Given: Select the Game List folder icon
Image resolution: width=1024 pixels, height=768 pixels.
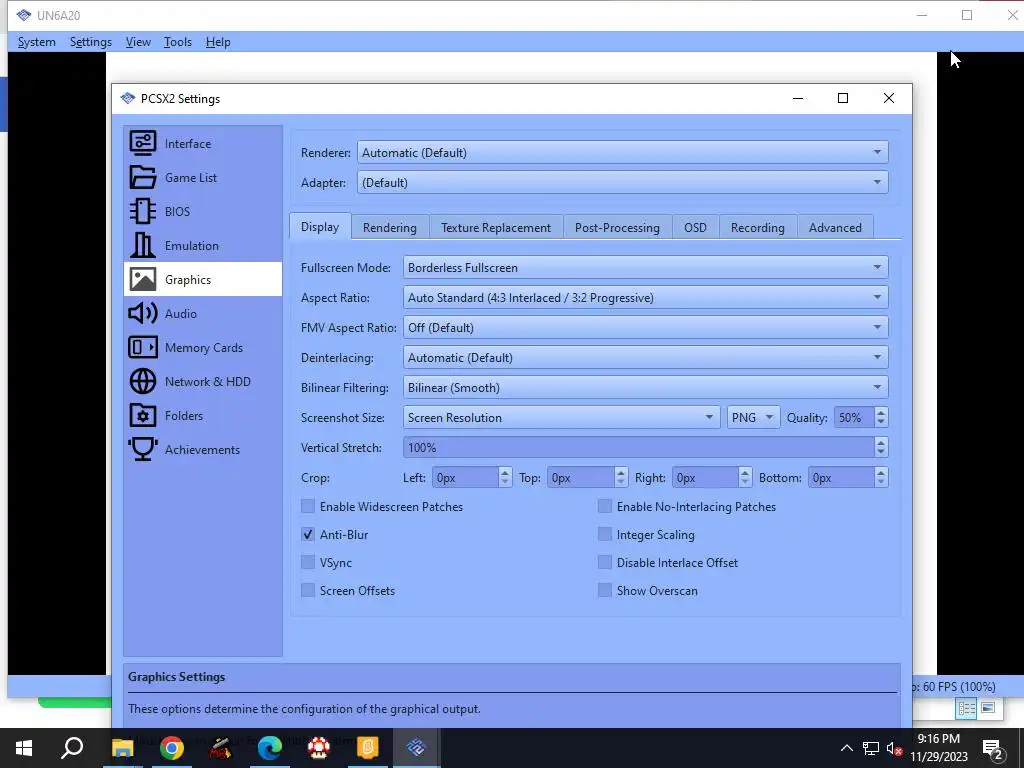Looking at the screenshot, I should pyautogui.click(x=142, y=177).
